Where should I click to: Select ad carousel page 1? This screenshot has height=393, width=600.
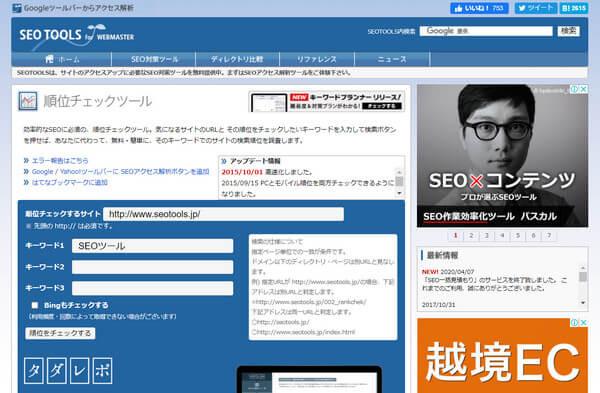[455, 236]
